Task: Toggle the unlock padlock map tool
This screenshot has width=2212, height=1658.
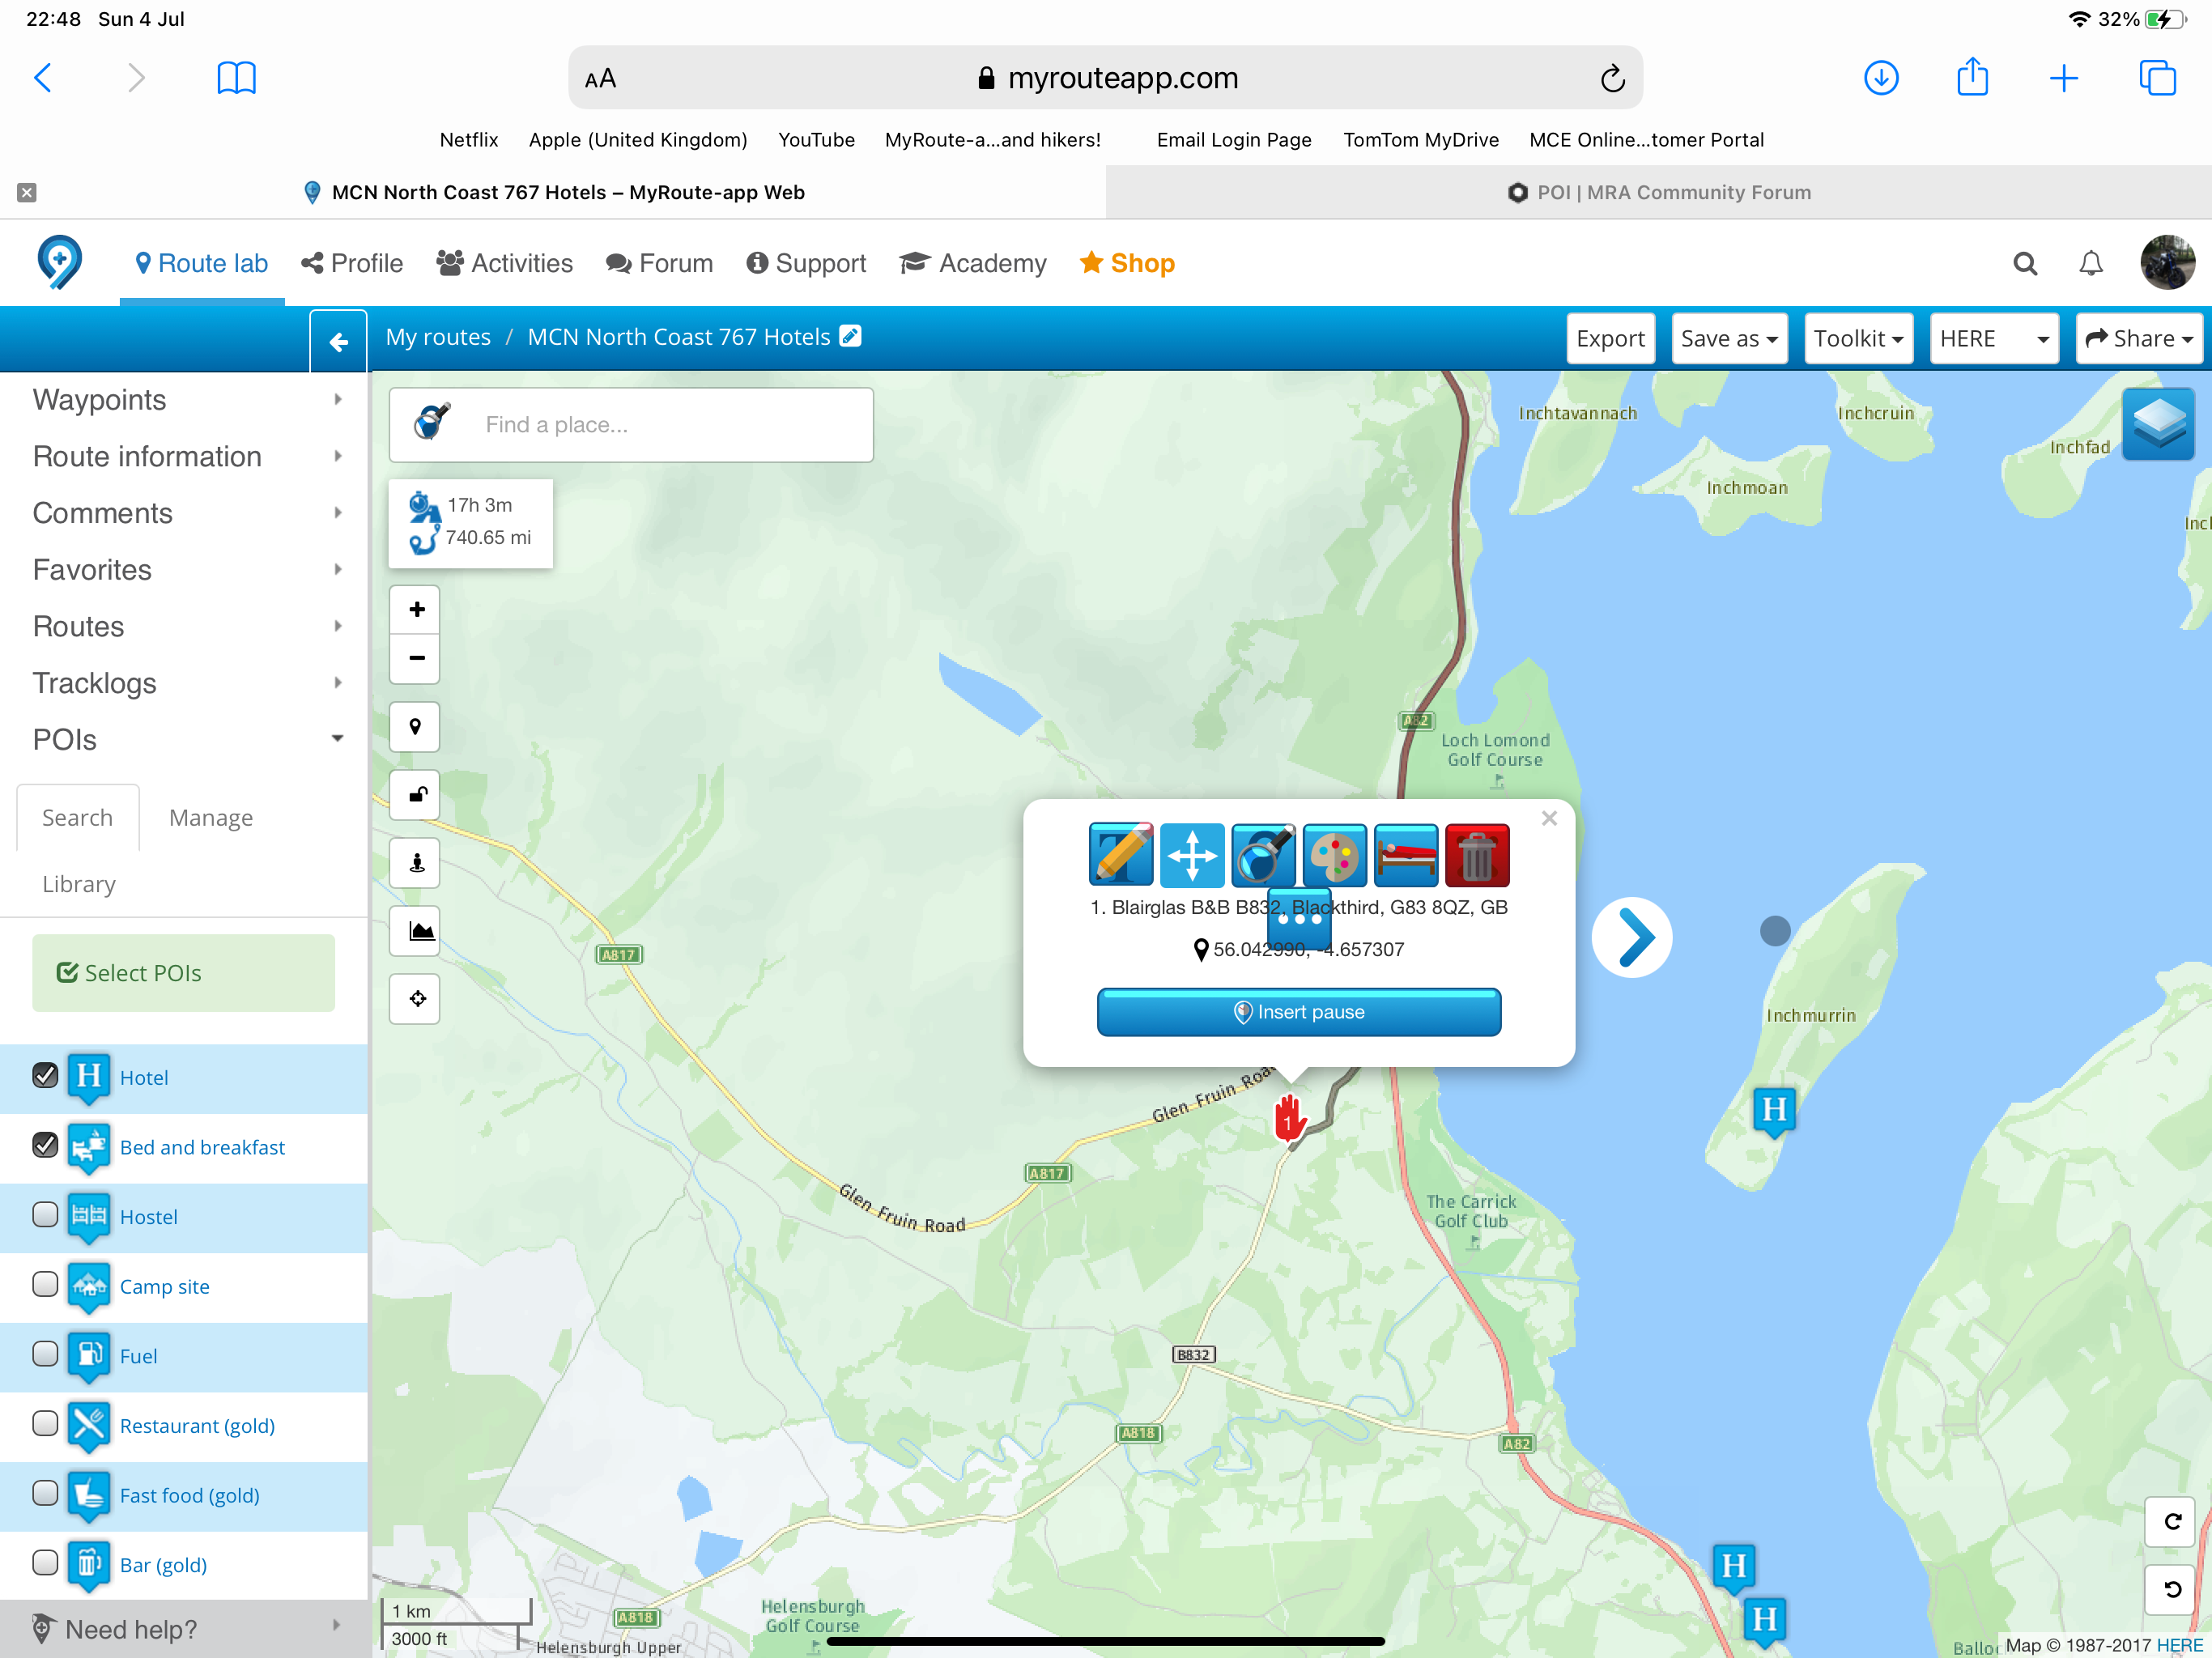Action: [415, 795]
